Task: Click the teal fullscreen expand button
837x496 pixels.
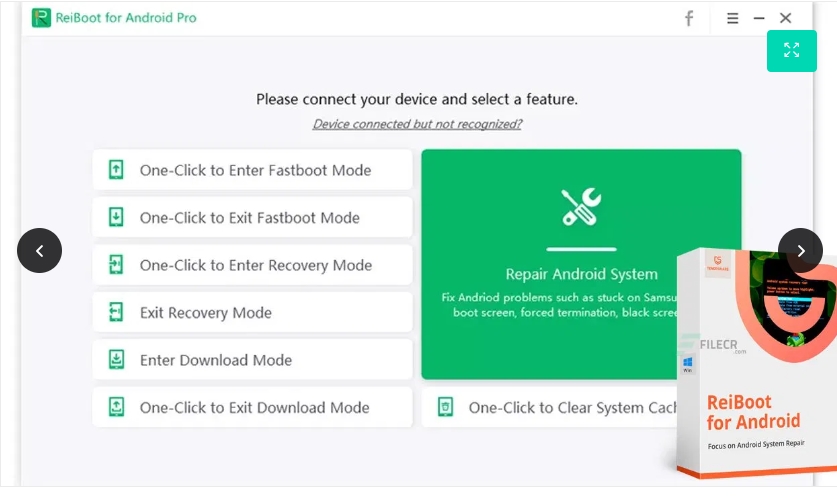Action: click(792, 51)
